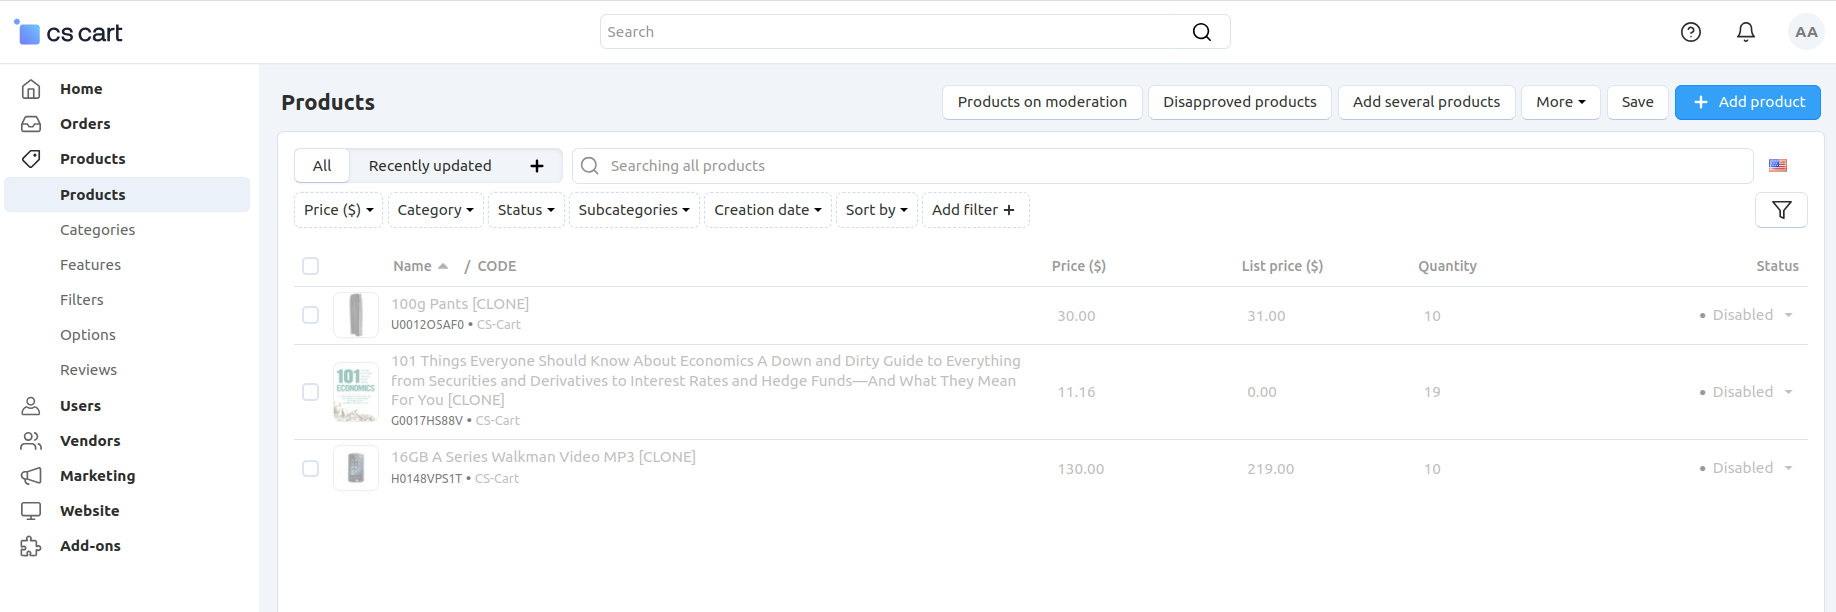Click the Orders inbox icon in sidebar
The image size is (1836, 612).
[31, 124]
